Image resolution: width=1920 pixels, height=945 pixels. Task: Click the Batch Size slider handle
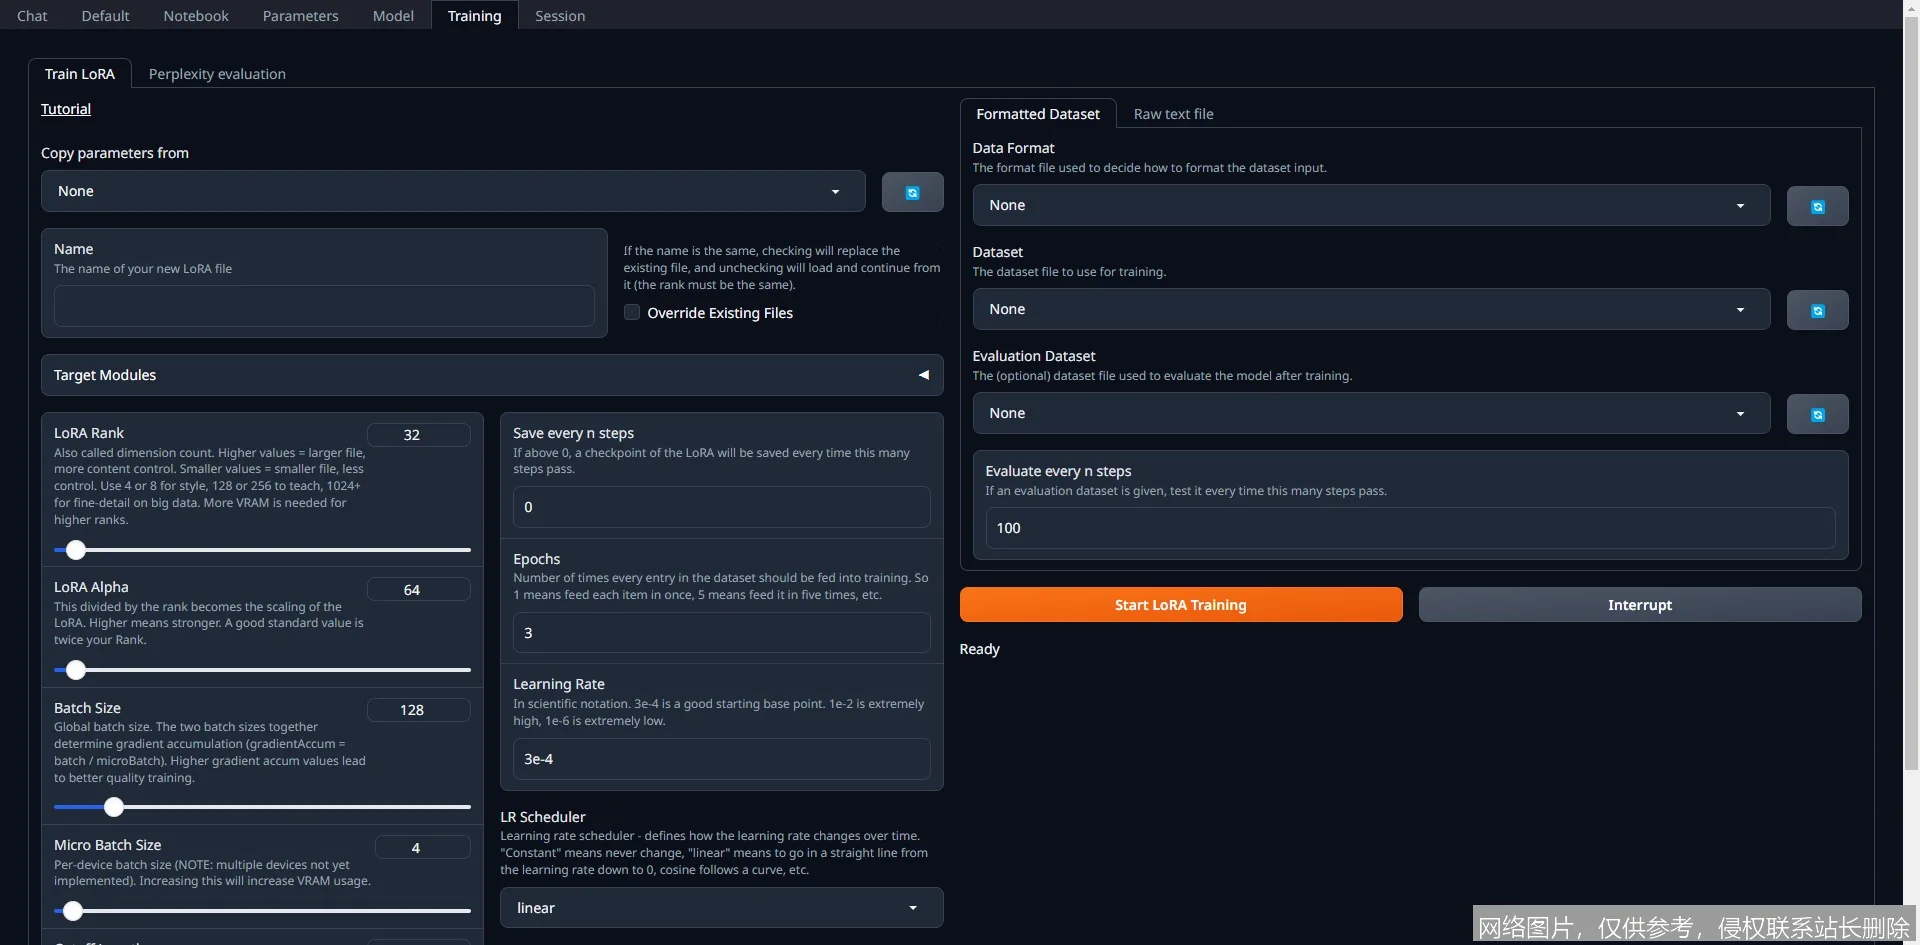pyautogui.click(x=114, y=807)
